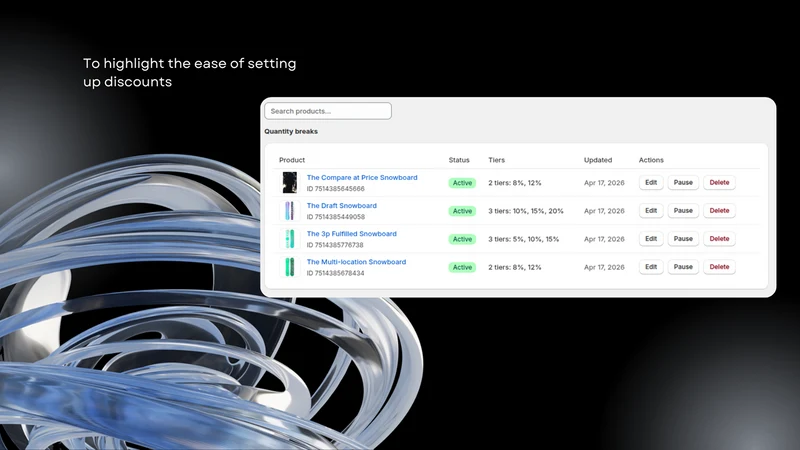Open The 3p Fulfilled Snowboard link

pos(352,234)
